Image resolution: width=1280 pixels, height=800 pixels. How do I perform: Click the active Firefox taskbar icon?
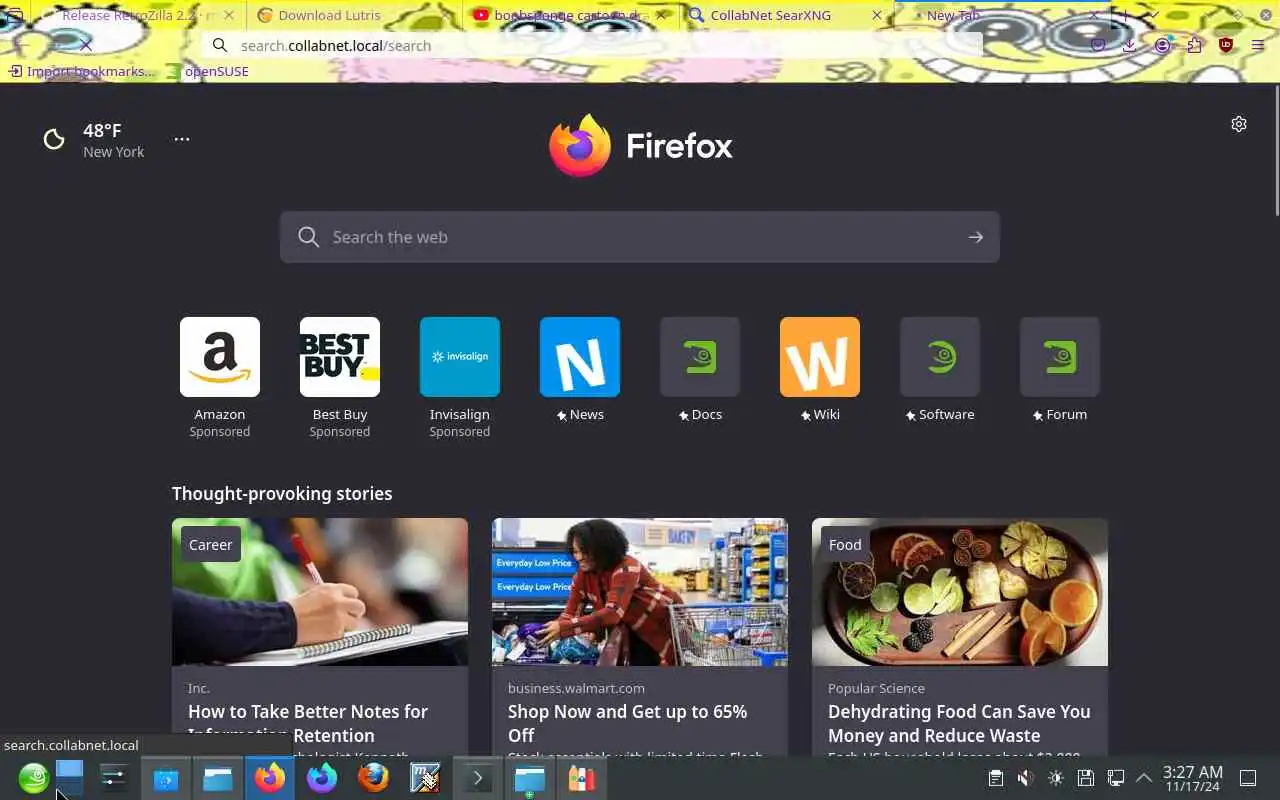[x=270, y=778]
